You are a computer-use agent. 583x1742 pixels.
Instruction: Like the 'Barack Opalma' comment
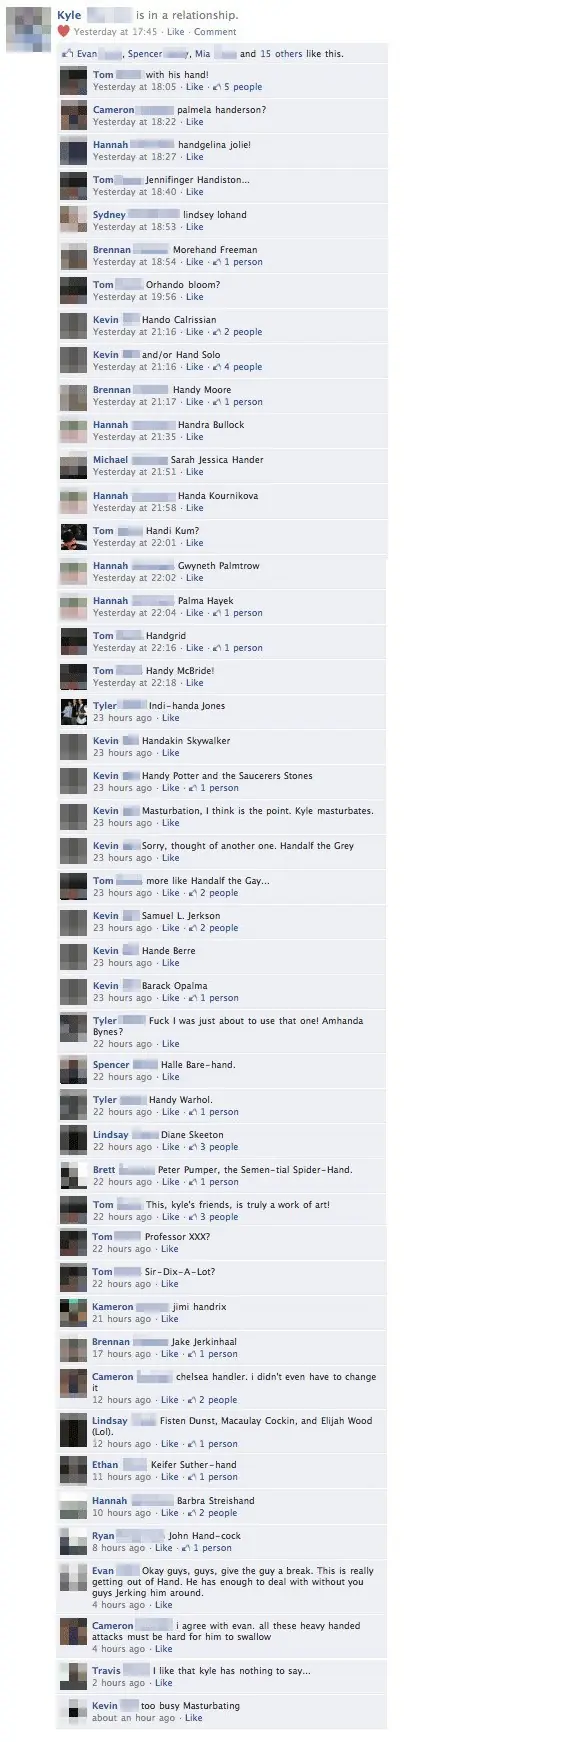click(171, 998)
